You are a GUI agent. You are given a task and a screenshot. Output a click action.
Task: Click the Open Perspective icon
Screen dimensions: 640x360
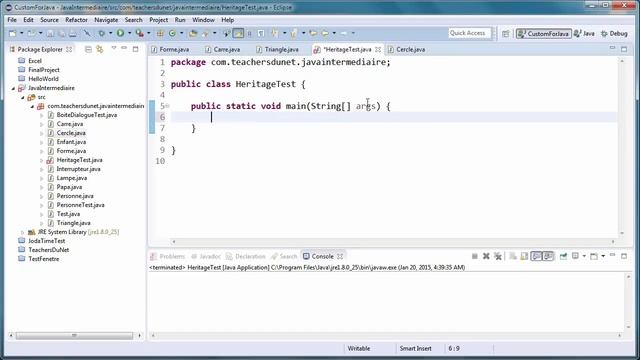(506, 34)
